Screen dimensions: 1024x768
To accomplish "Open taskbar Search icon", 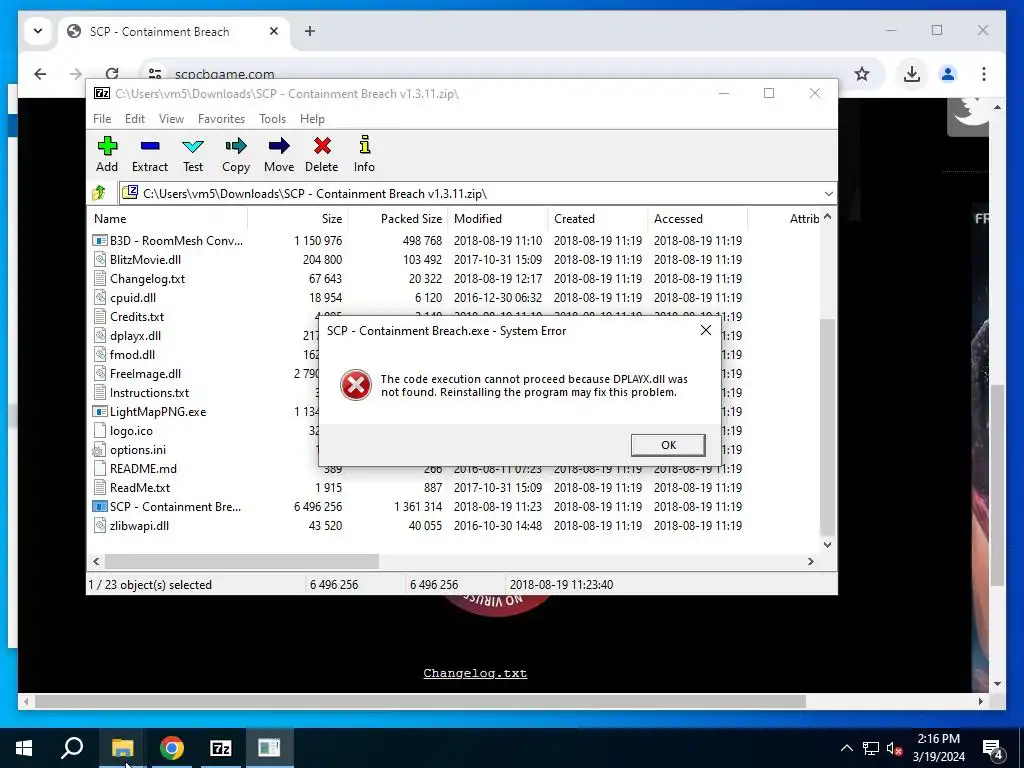I will point(72,748).
